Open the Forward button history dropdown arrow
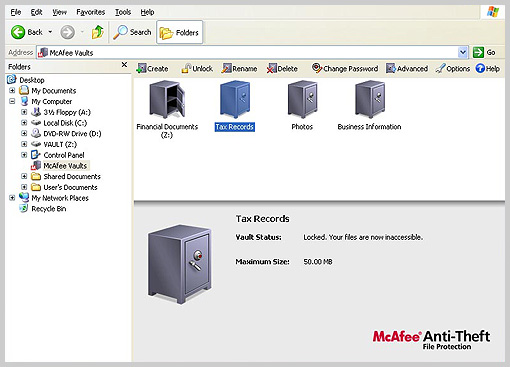Viewport: 510px width, 367px height. point(82,32)
